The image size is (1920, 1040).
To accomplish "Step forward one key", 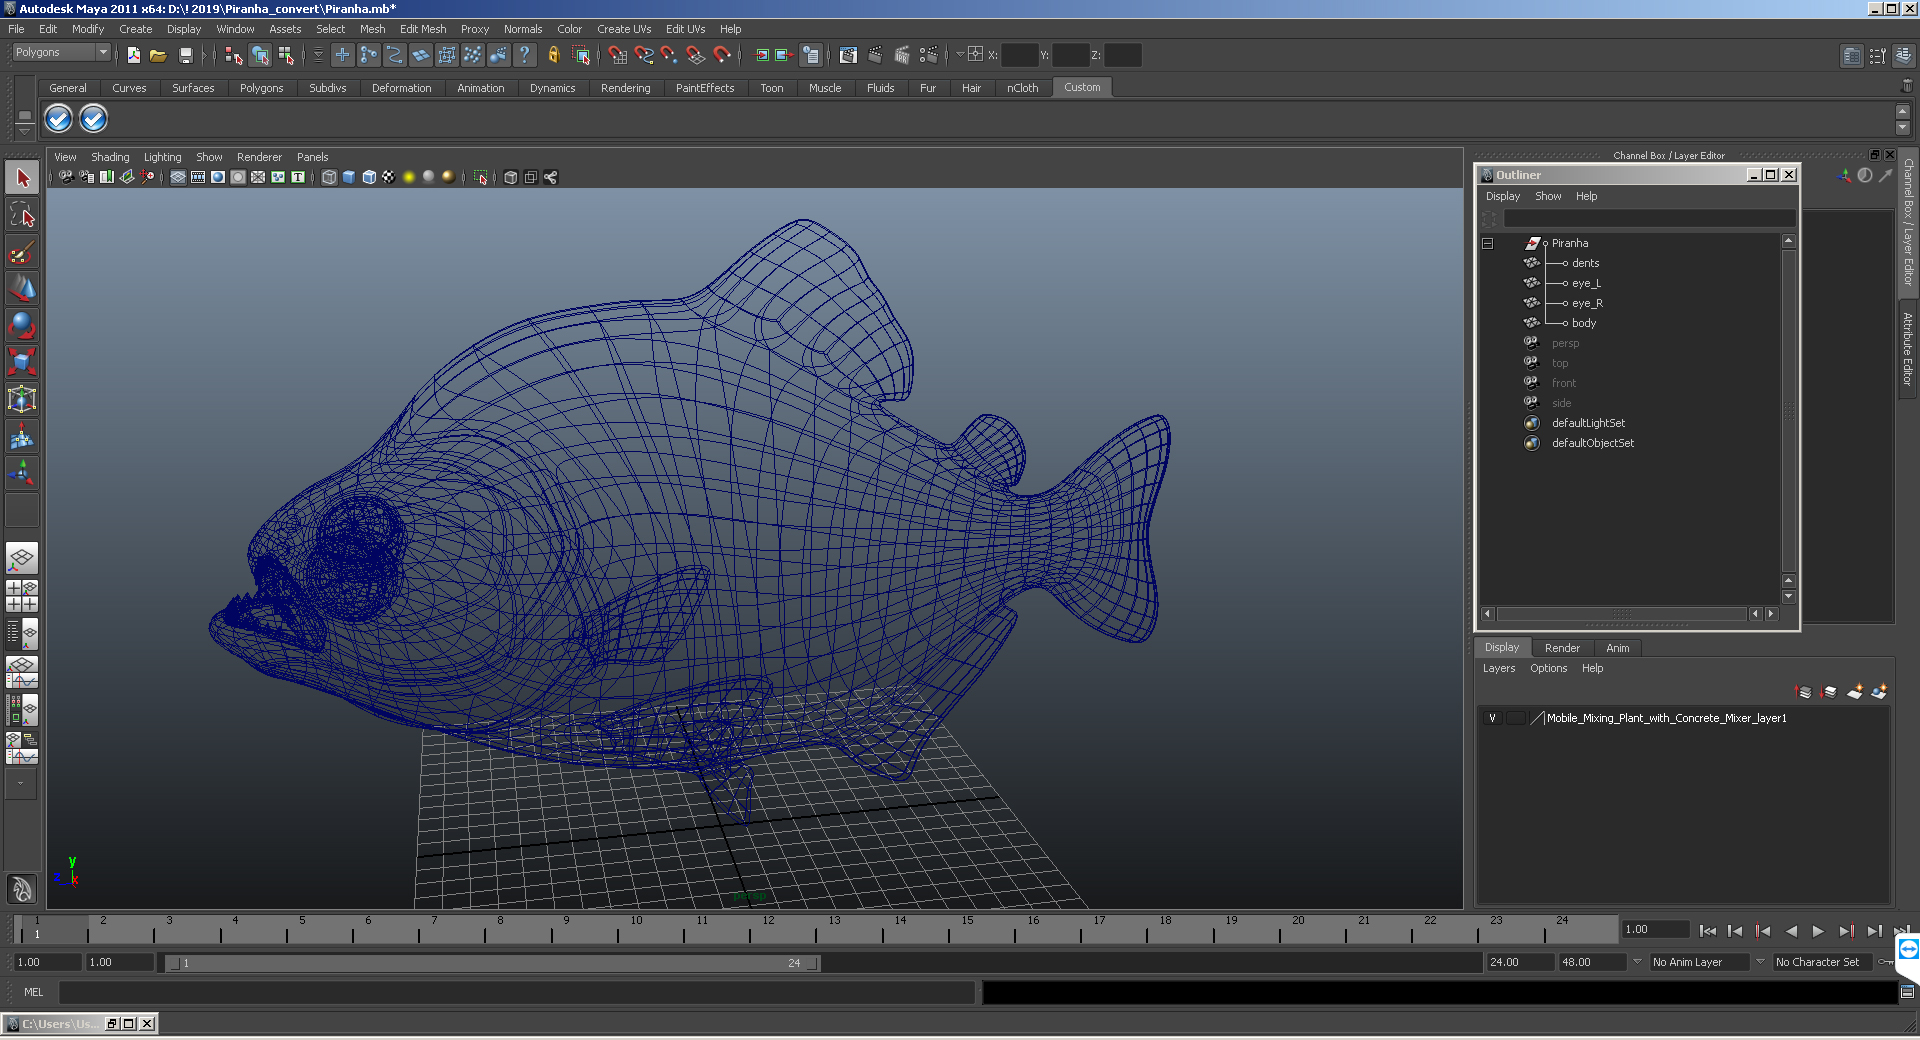I will pyautogui.click(x=1846, y=931).
